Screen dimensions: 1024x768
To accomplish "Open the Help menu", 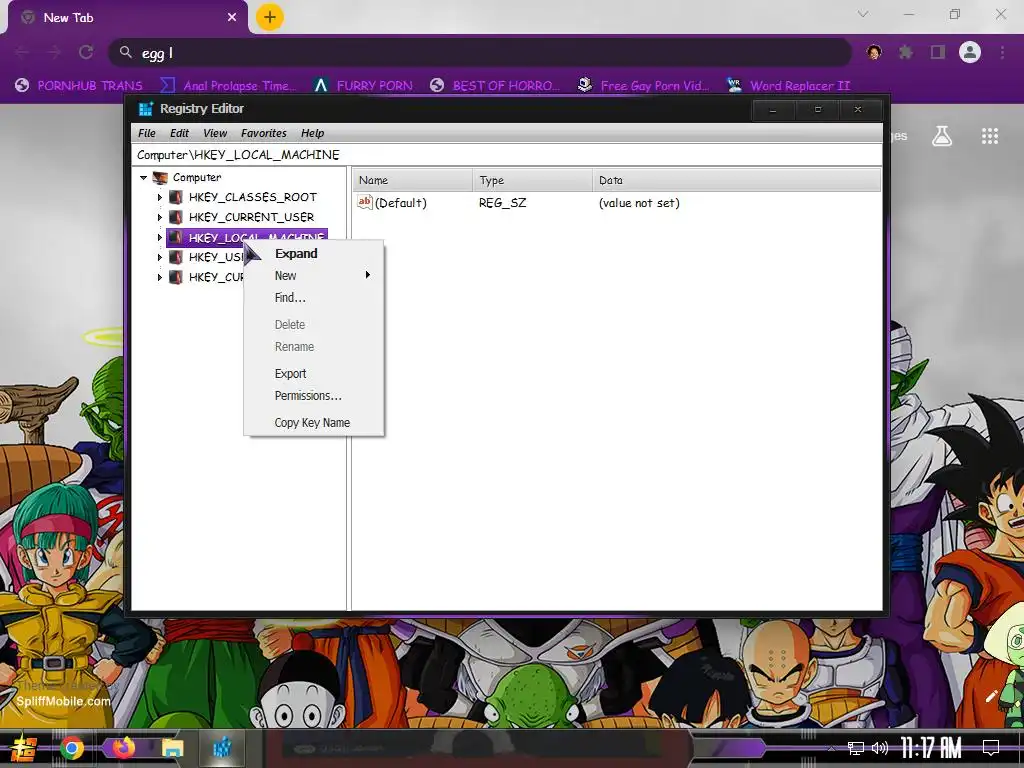I will 312,133.
